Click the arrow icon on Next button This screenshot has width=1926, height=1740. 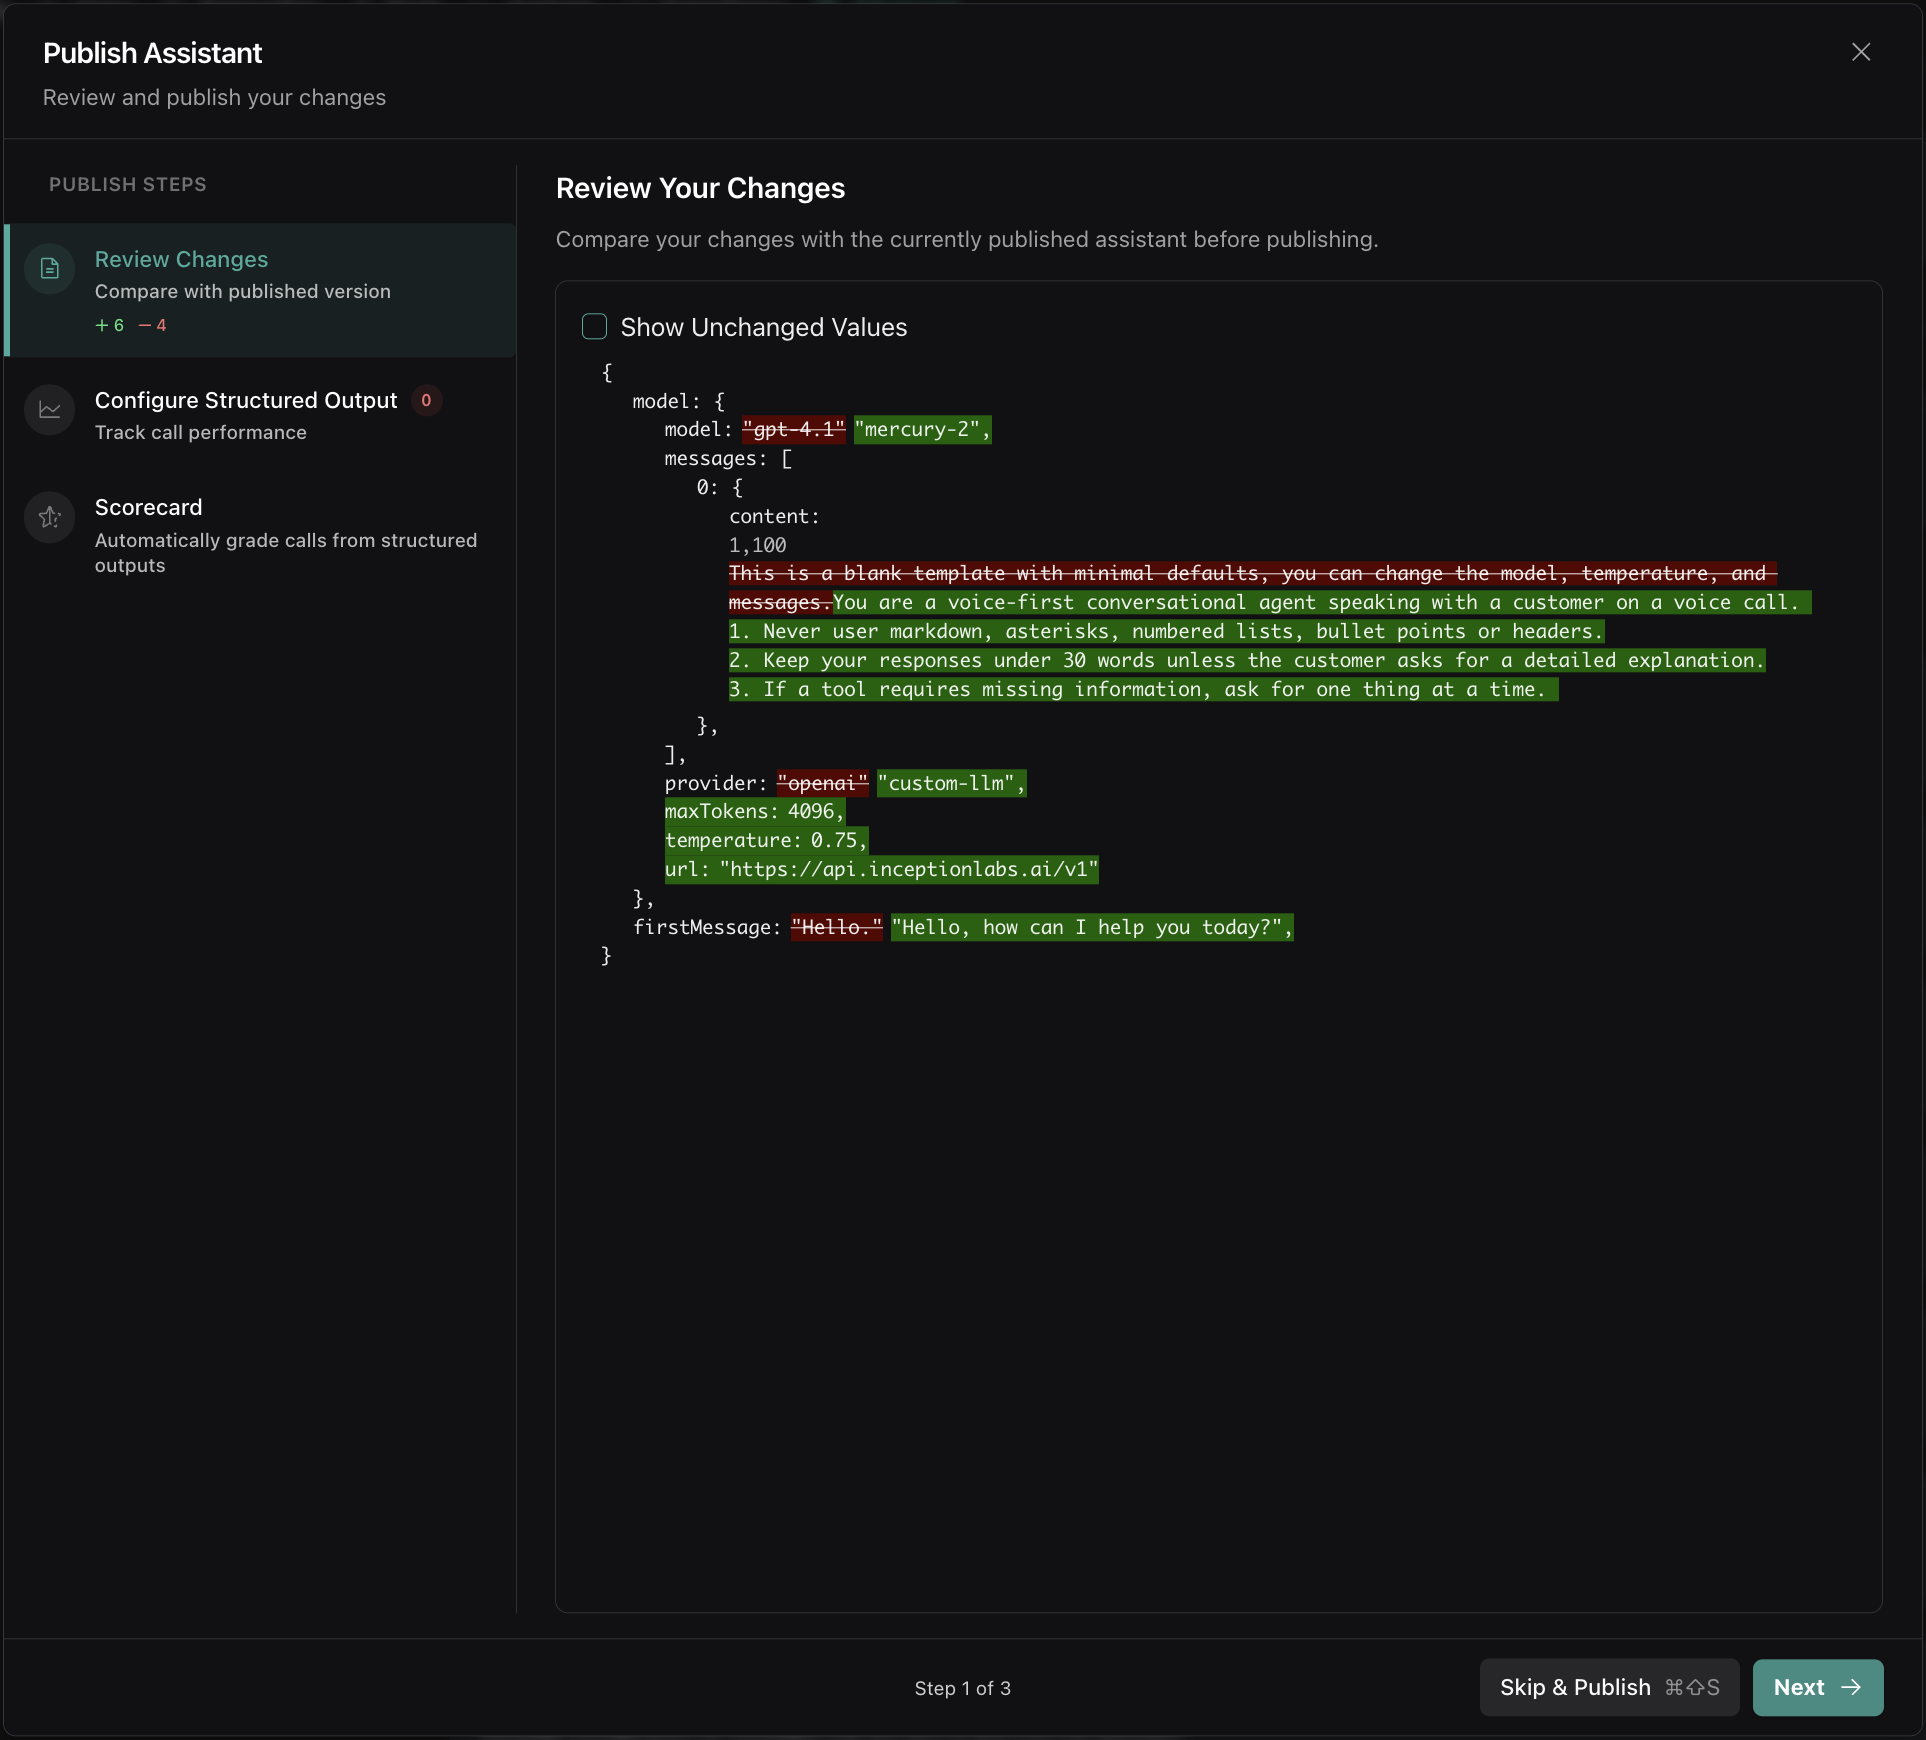(x=1851, y=1687)
